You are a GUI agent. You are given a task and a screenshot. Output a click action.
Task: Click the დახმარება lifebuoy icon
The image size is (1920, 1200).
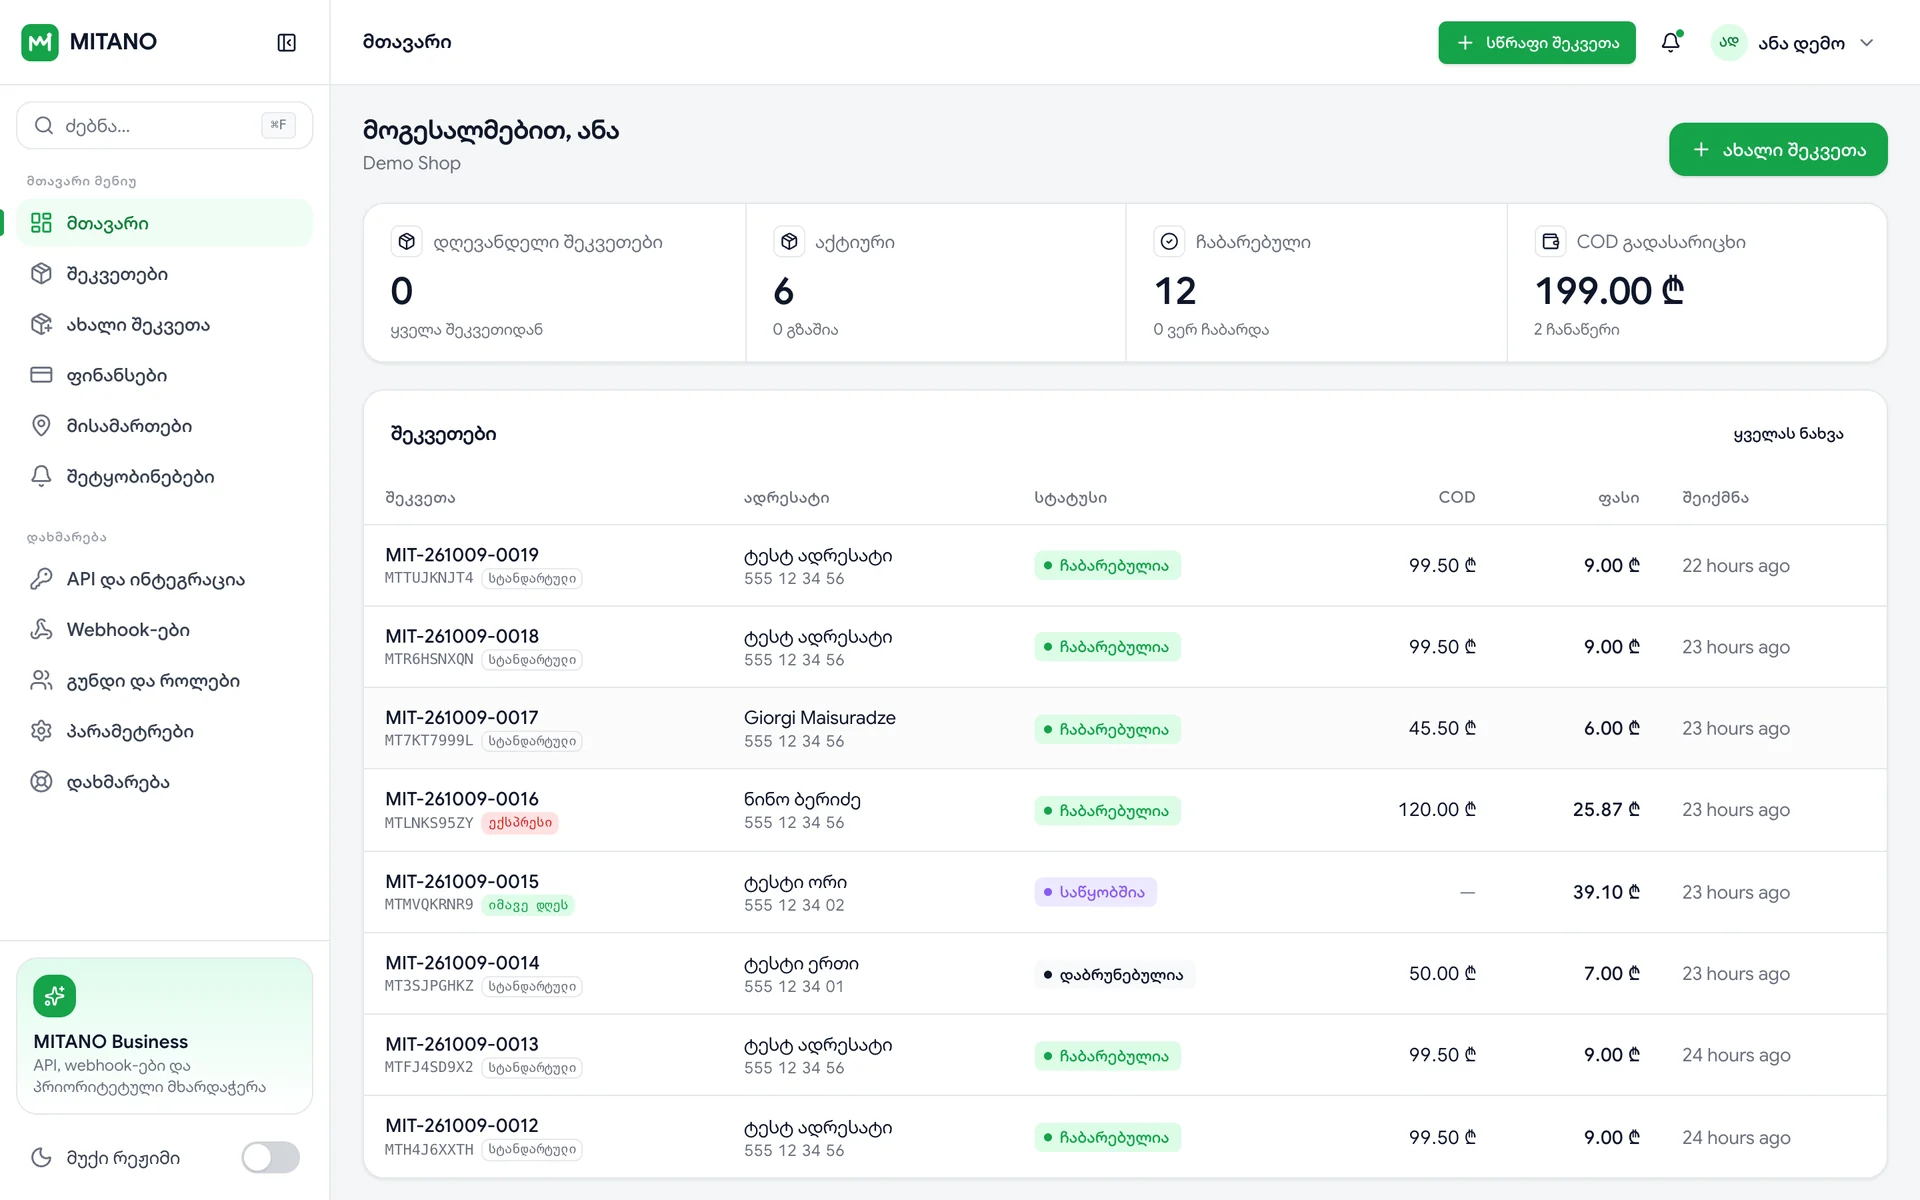[41, 782]
